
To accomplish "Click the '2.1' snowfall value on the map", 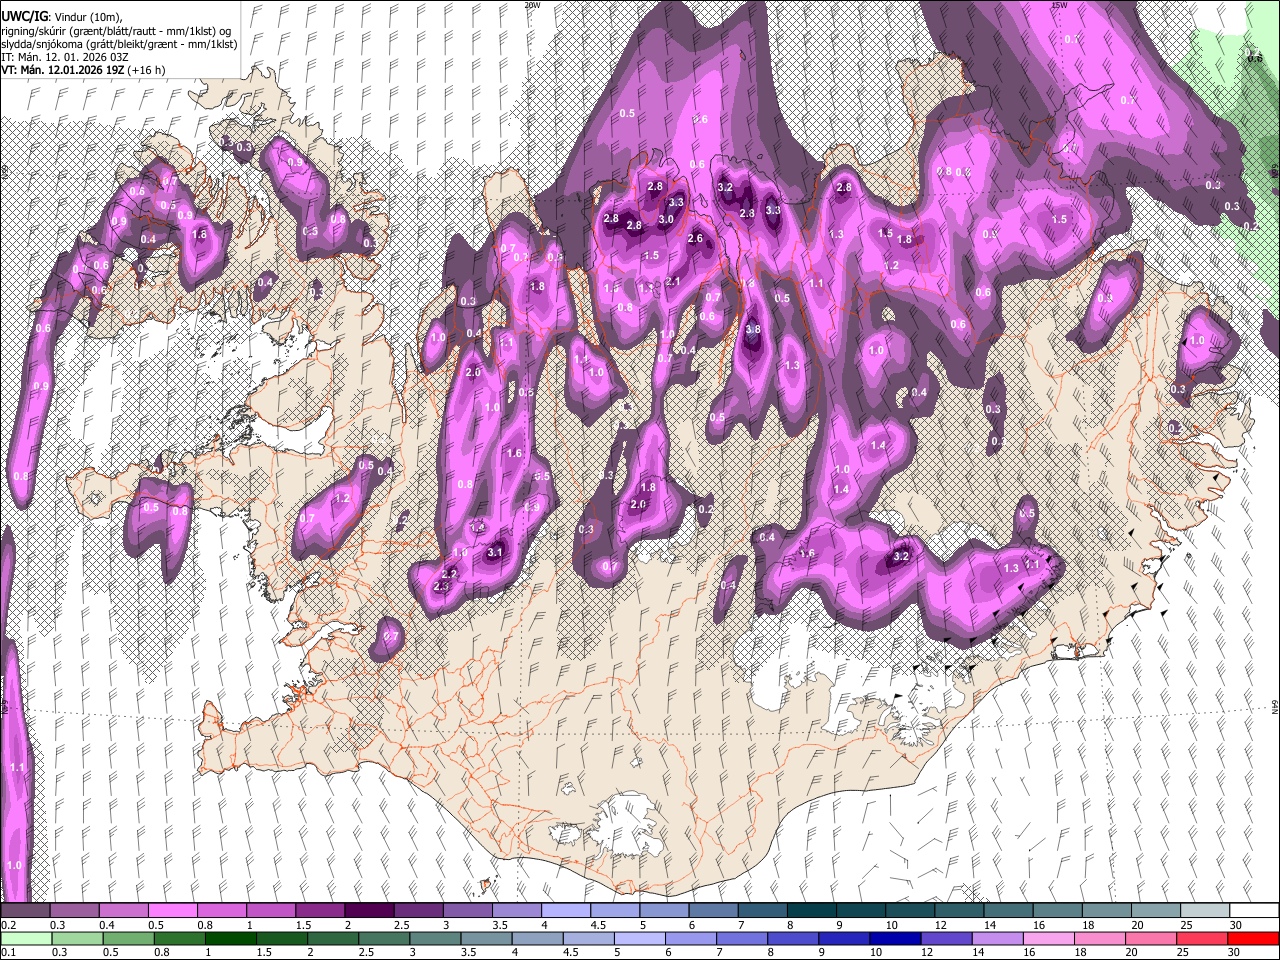I will pyautogui.click(x=673, y=282).
